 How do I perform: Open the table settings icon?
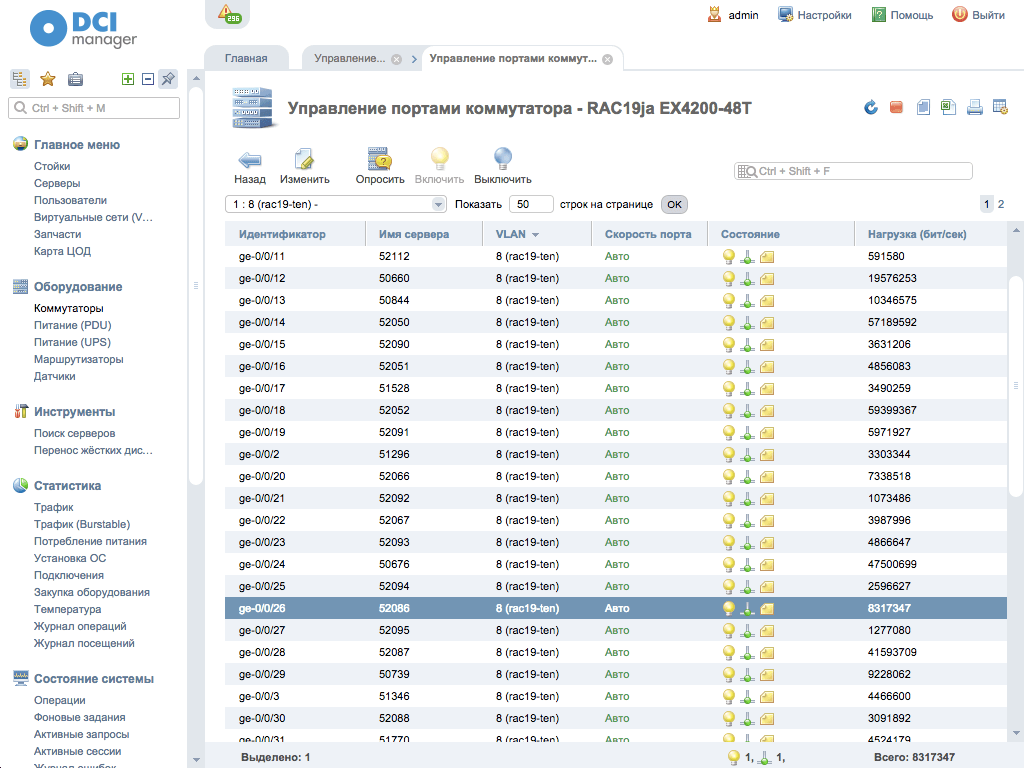click(998, 106)
